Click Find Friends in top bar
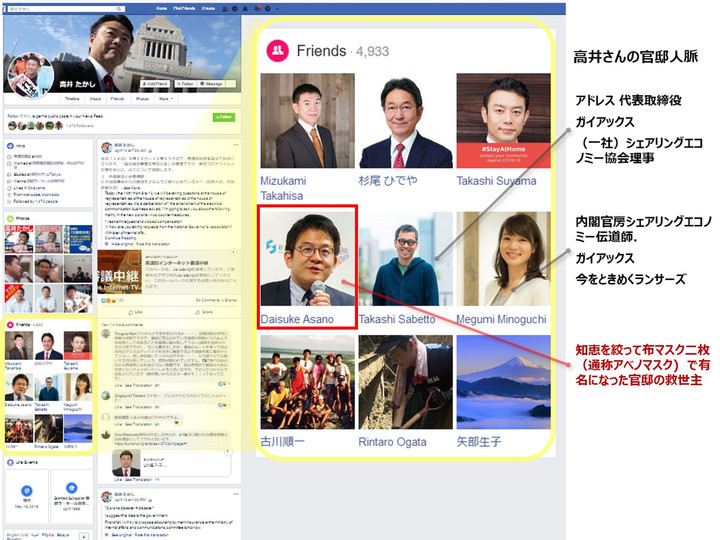 tap(184, 8)
